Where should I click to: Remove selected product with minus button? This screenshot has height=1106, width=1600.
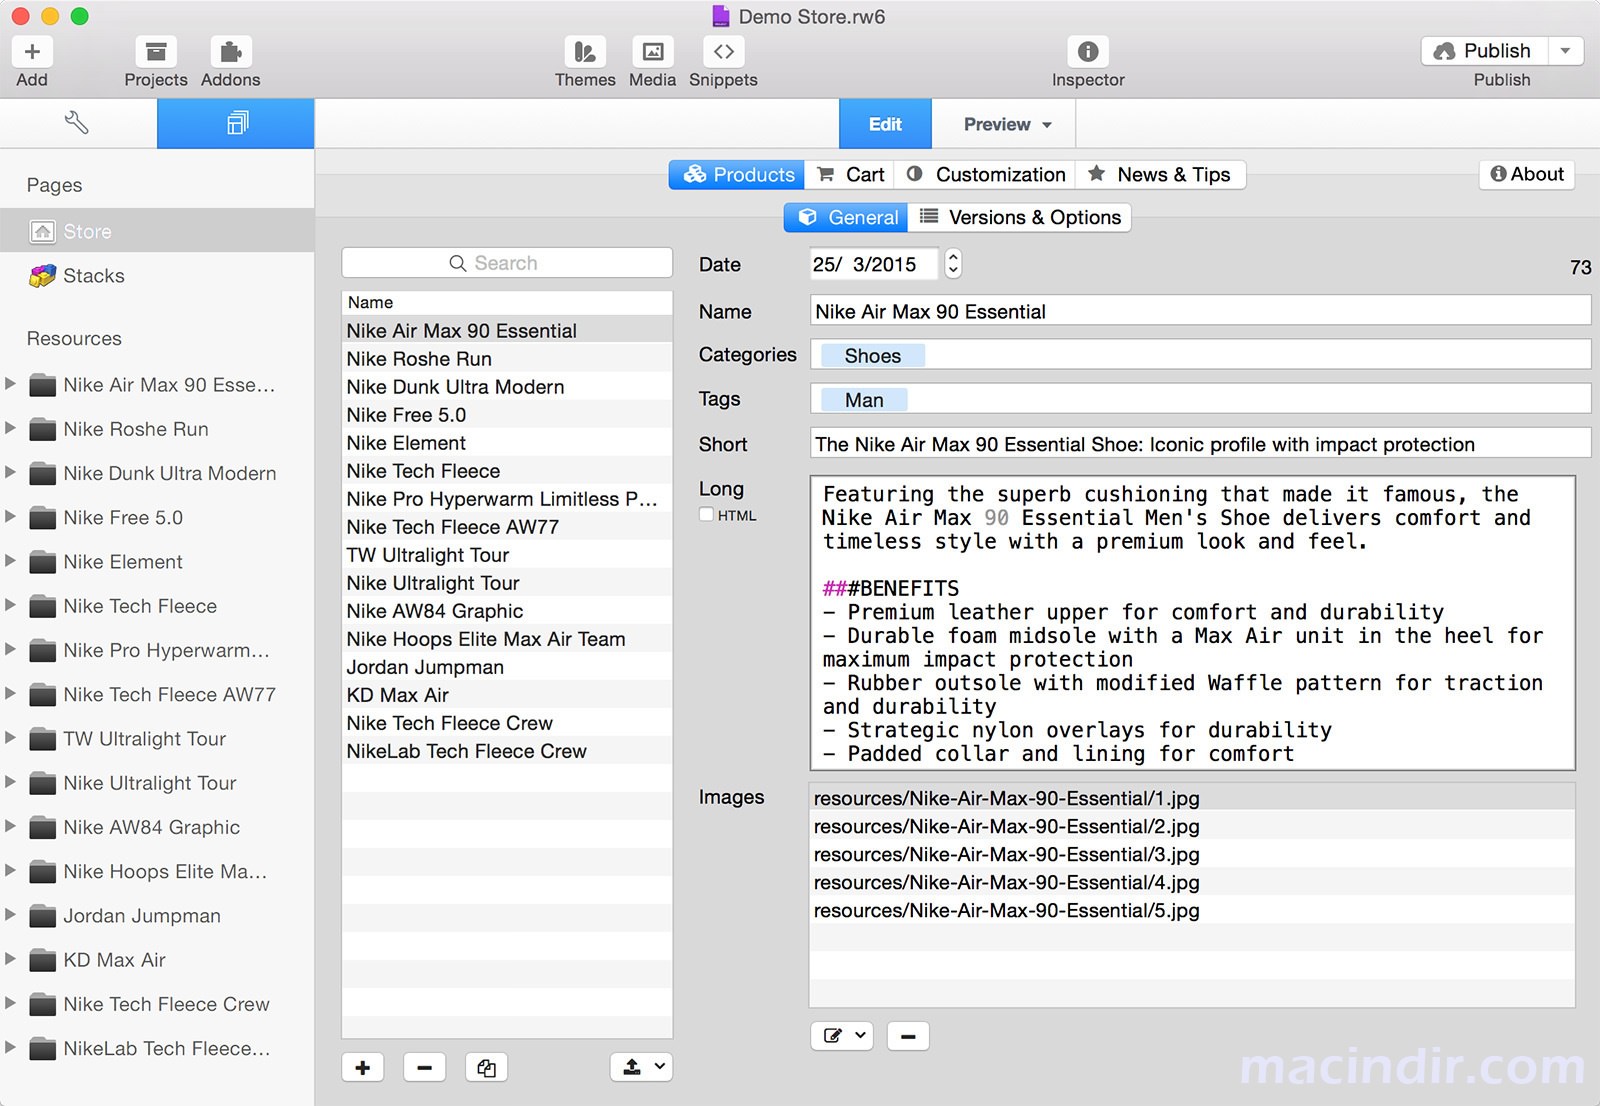424,1068
